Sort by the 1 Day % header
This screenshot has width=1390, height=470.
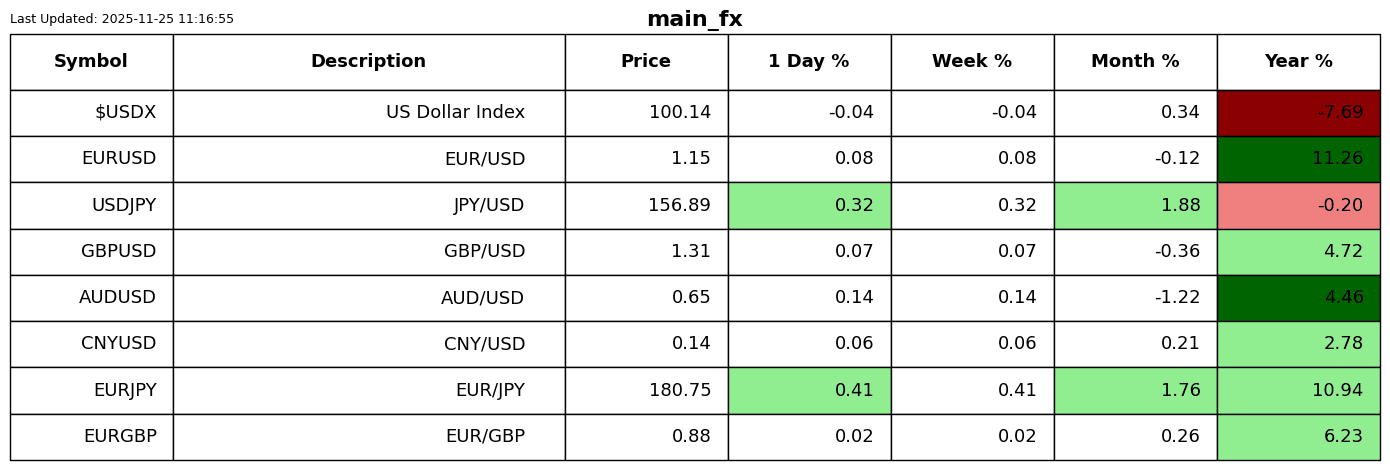click(809, 62)
